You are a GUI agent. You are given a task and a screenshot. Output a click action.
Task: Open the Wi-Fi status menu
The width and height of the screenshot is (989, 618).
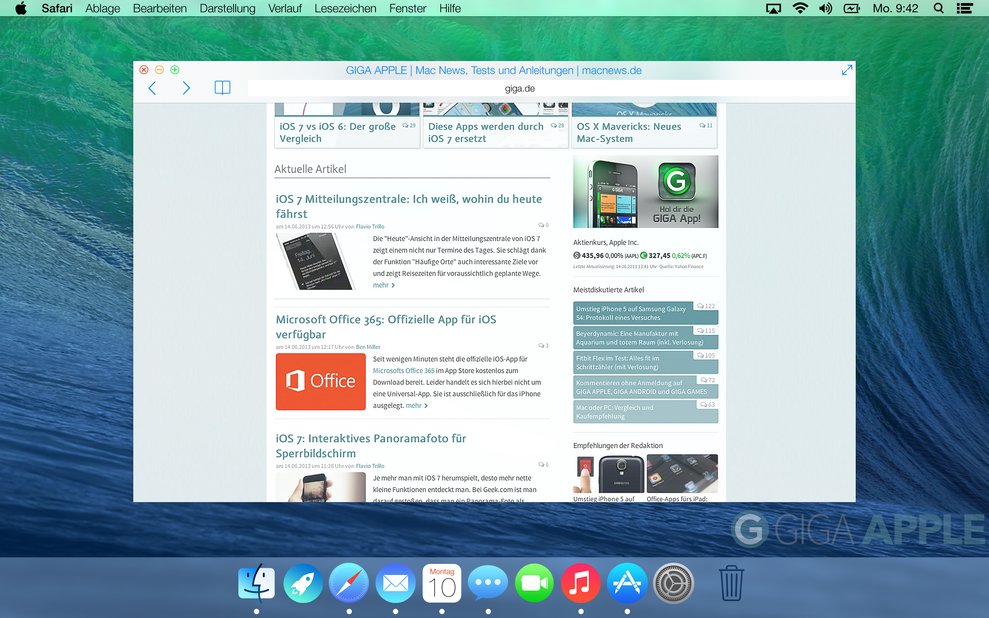click(x=800, y=8)
